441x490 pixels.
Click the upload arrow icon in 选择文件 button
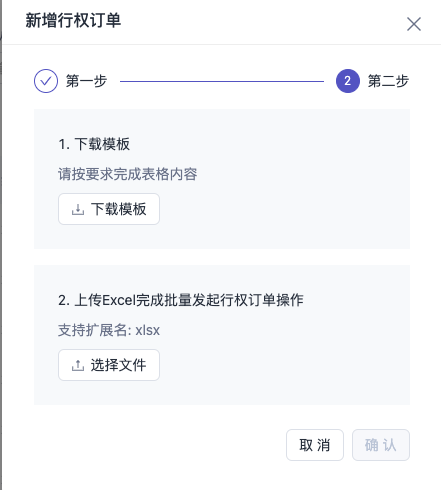pos(78,365)
